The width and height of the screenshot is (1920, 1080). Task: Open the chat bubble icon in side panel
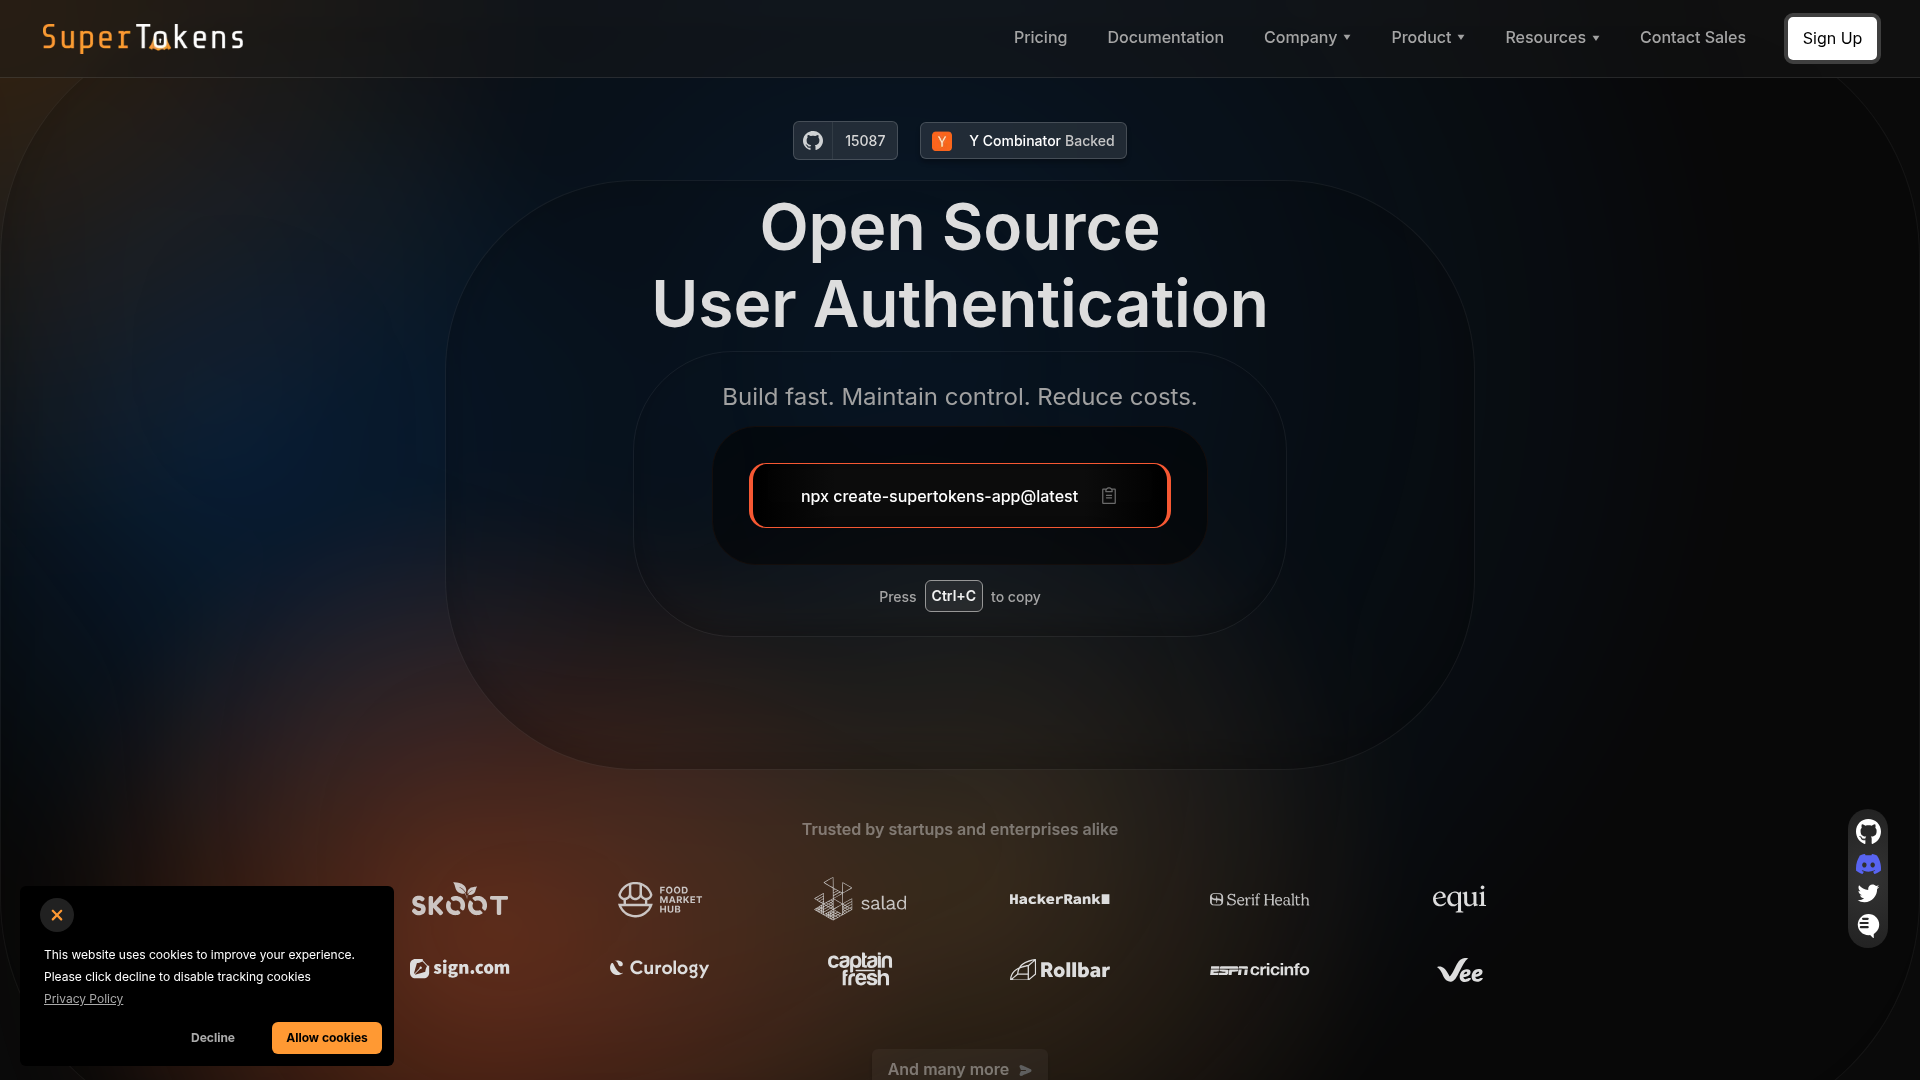tap(1868, 926)
